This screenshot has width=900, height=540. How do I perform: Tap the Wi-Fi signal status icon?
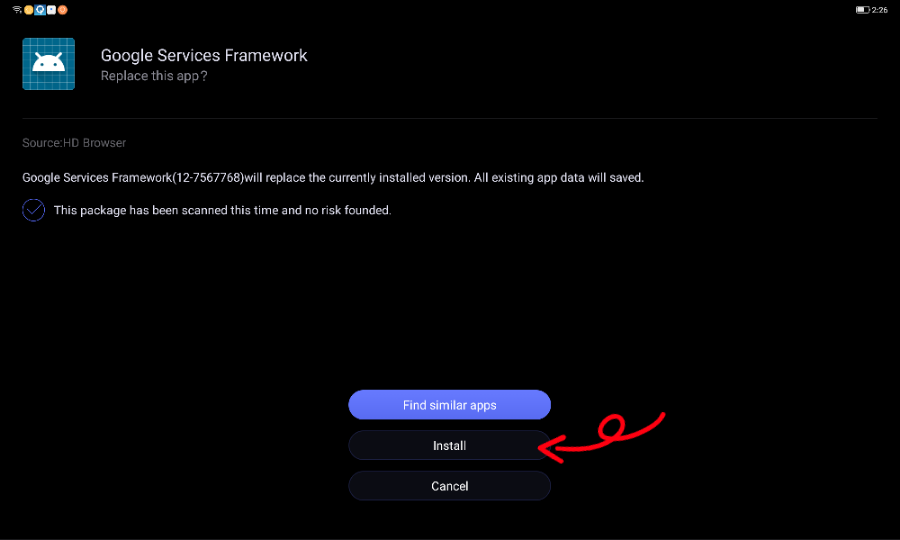click(17, 10)
